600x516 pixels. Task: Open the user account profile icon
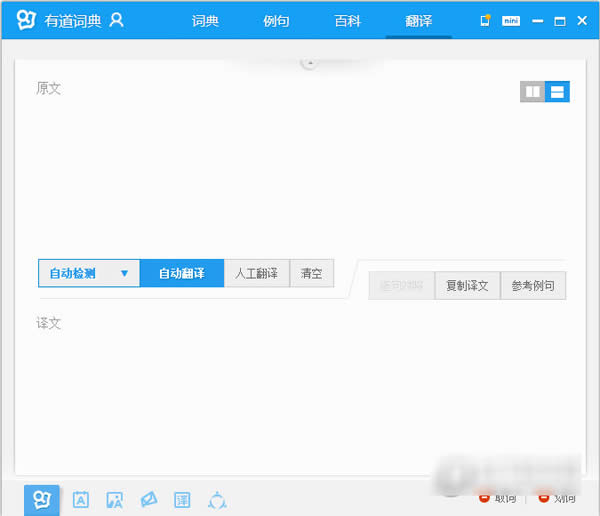[x=116, y=20]
